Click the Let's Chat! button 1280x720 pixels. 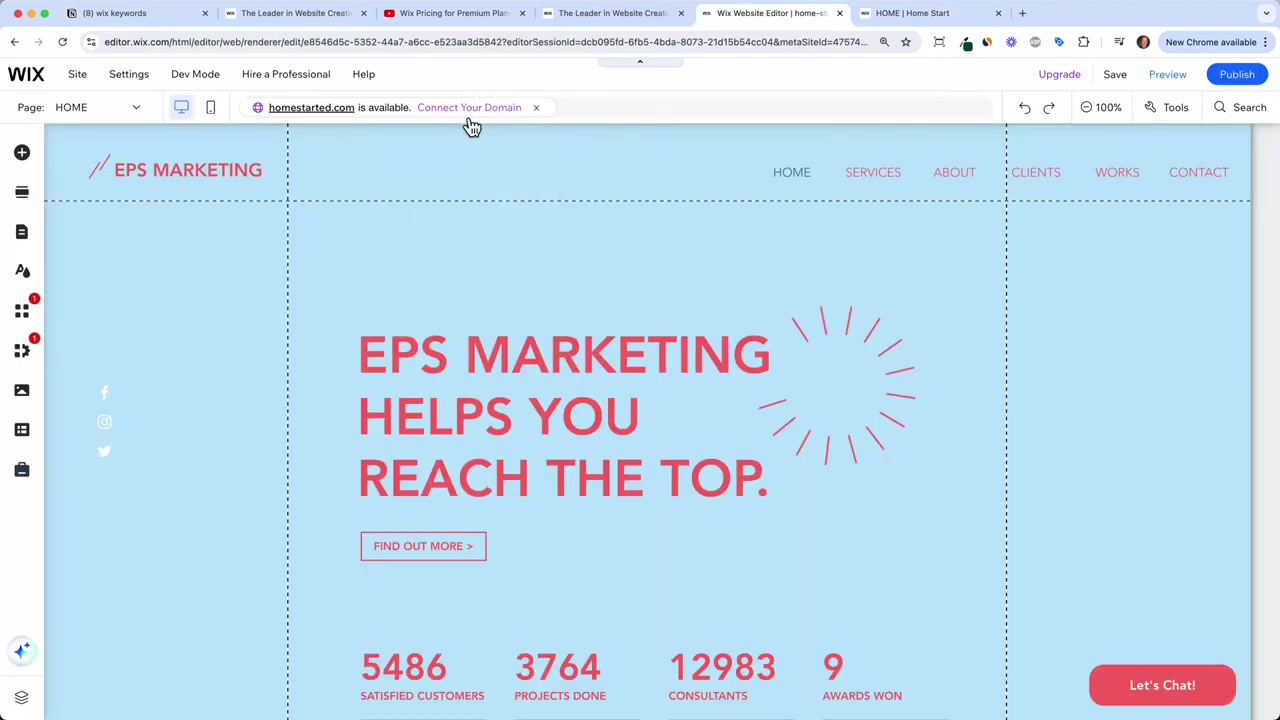[x=1162, y=685]
